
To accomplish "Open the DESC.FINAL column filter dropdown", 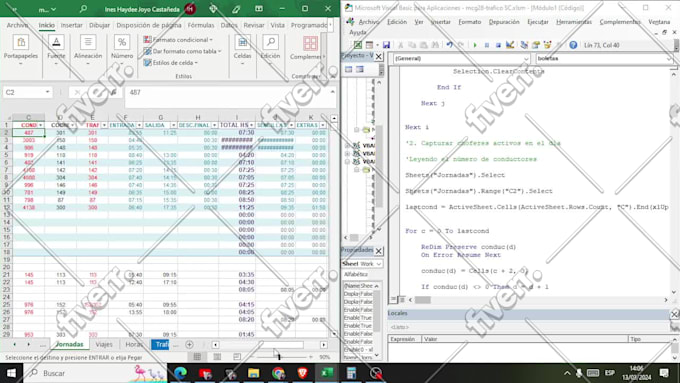I will pos(215,125).
